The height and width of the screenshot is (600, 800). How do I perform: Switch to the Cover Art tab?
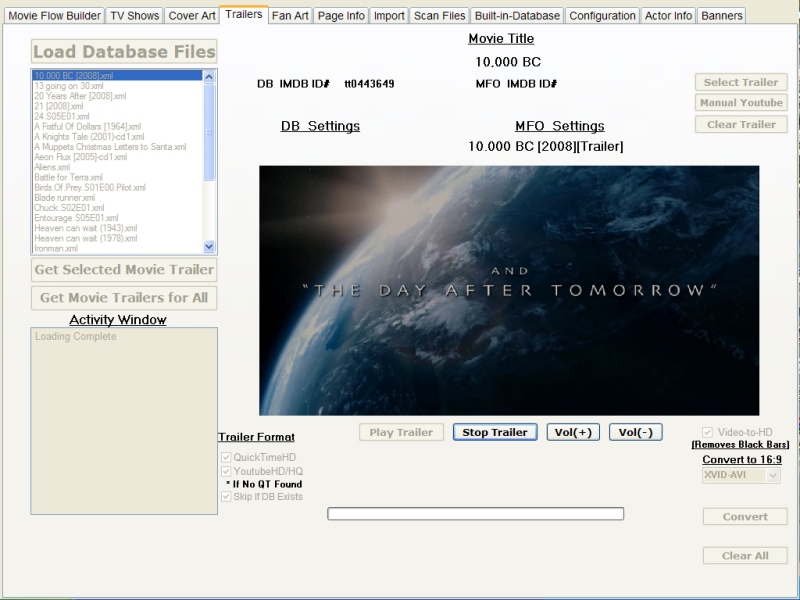click(x=190, y=16)
